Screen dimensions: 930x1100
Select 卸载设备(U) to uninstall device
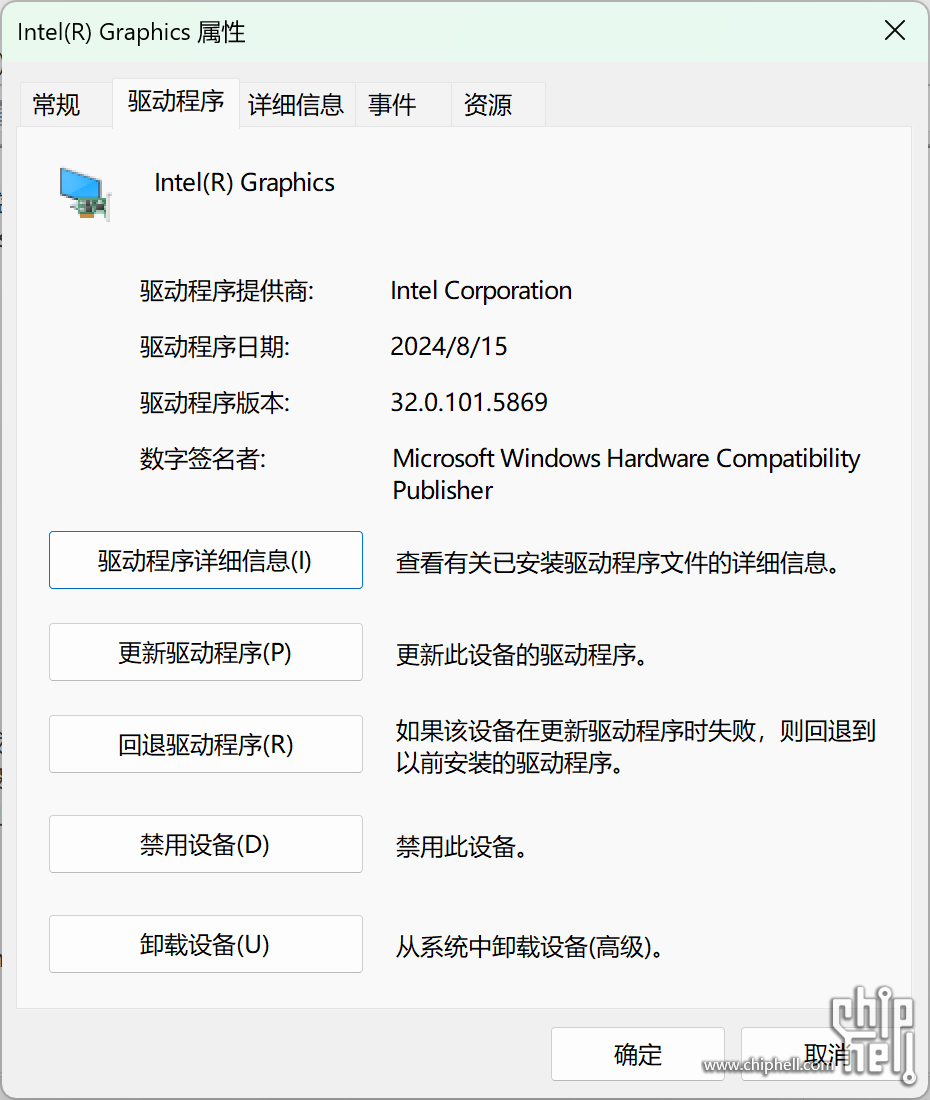pyautogui.click(x=205, y=944)
